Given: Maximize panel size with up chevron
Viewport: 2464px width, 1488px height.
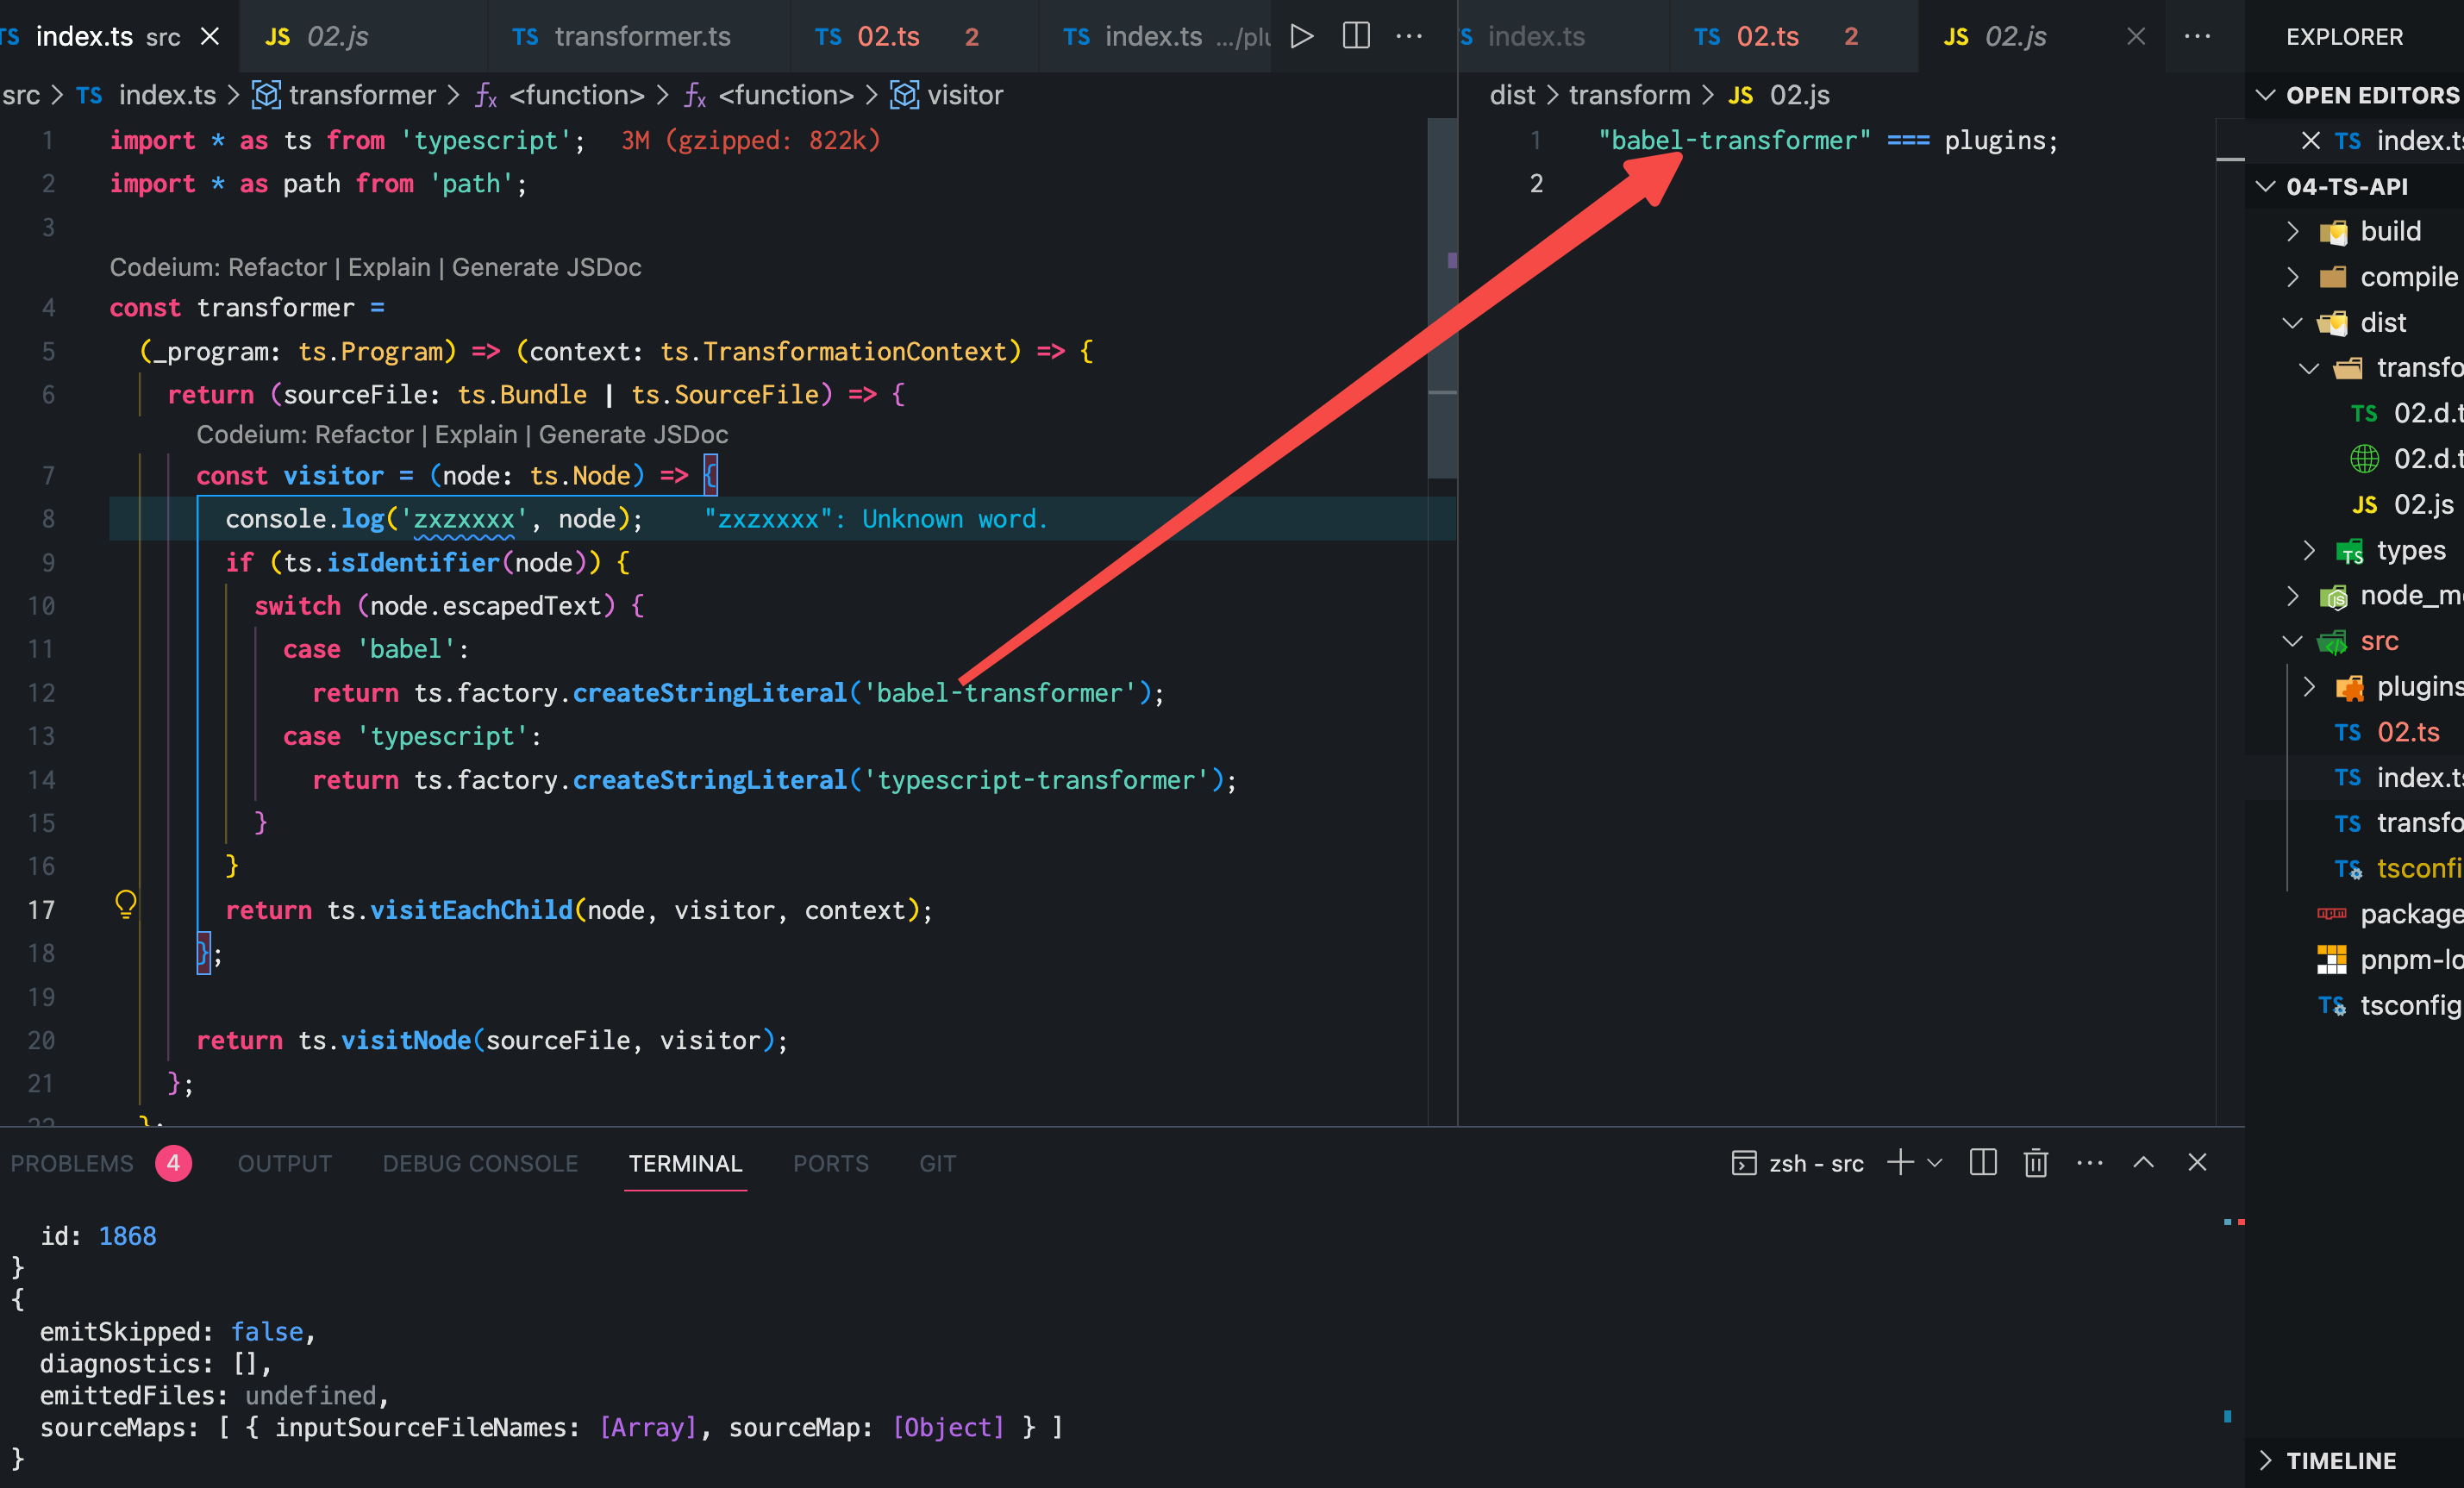Looking at the screenshot, I should pyautogui.click(x=2142, y=1163).
